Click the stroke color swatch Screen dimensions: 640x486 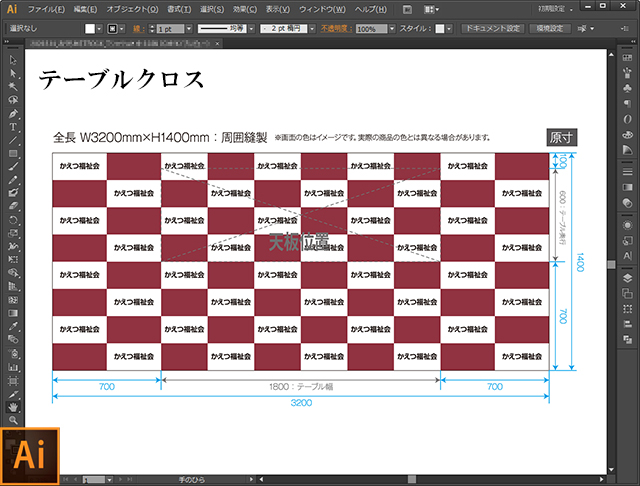coord(112,29)
